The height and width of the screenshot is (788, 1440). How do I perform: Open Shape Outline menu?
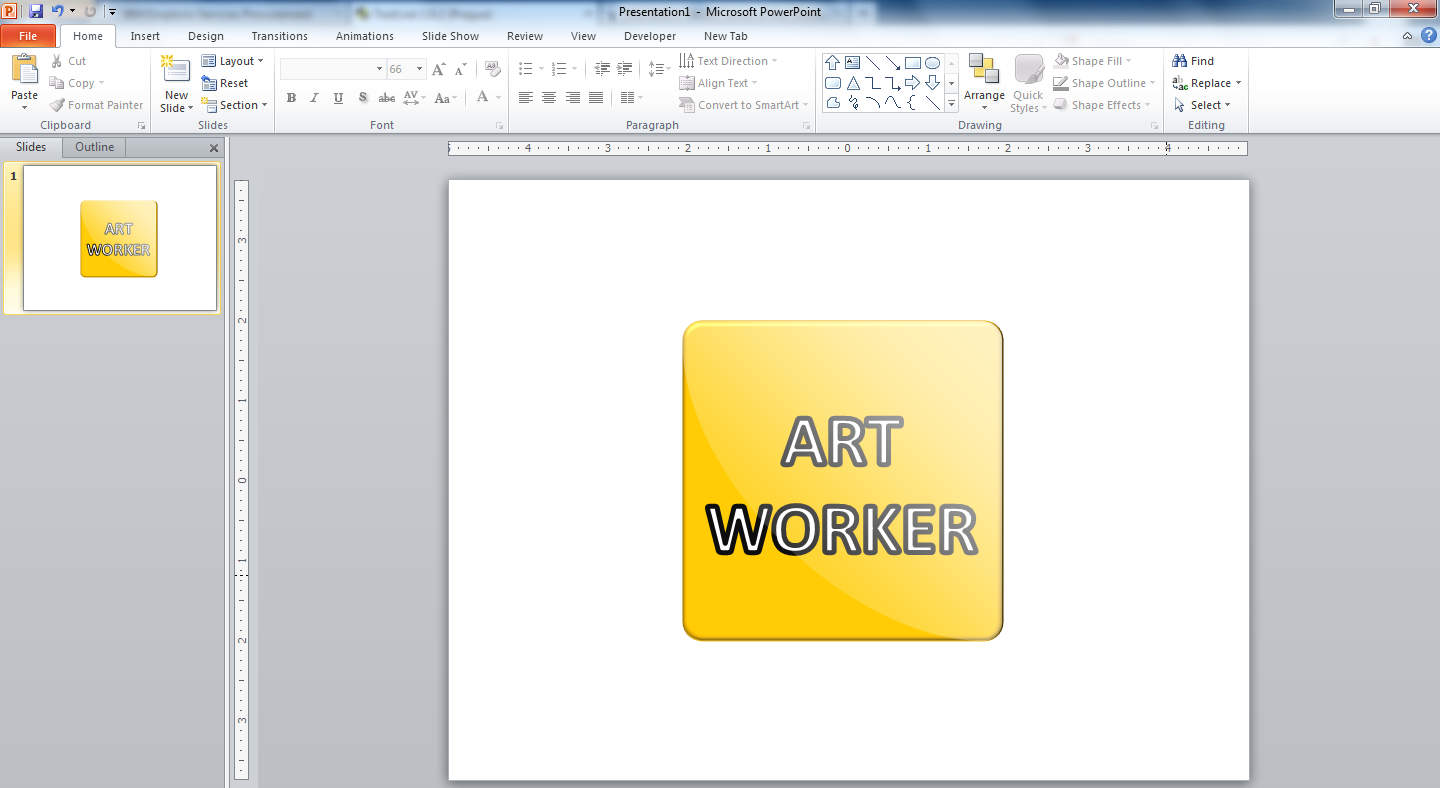[1105, 83]
